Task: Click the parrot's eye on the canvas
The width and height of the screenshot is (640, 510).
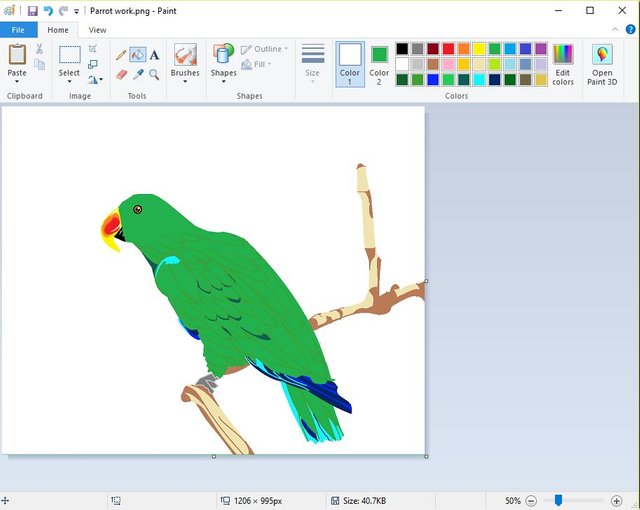Action: point(138,209)
